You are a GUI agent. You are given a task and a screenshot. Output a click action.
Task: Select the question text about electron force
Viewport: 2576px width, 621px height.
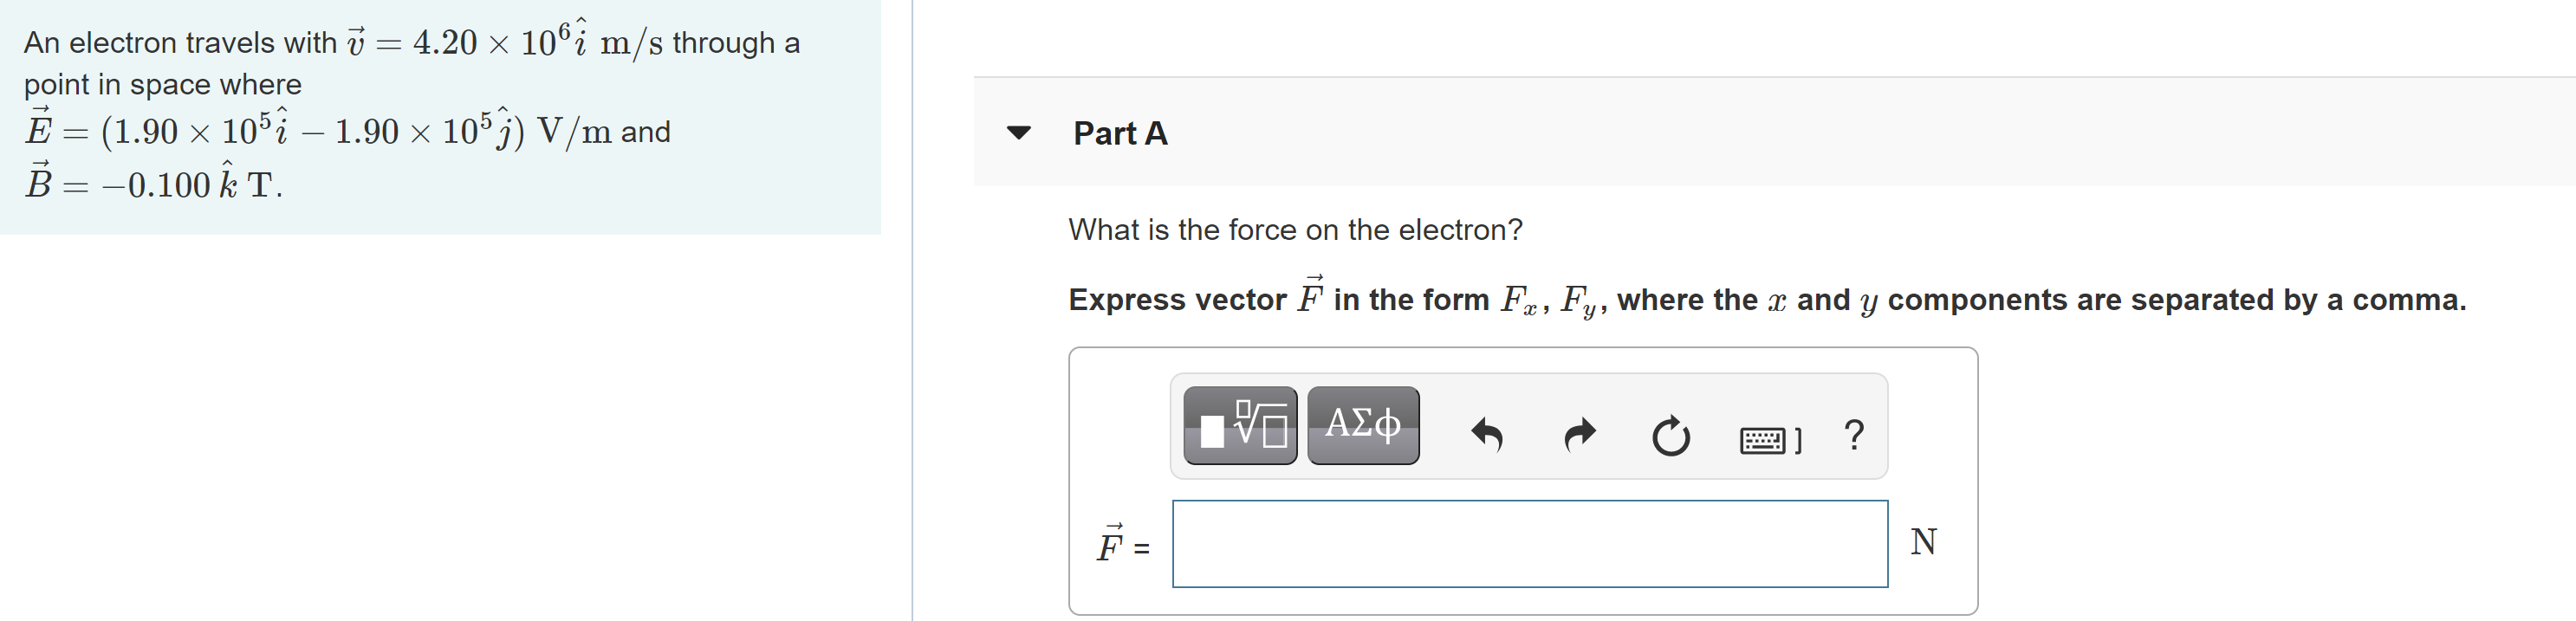pyautogui.click(x=1295, y=230)
